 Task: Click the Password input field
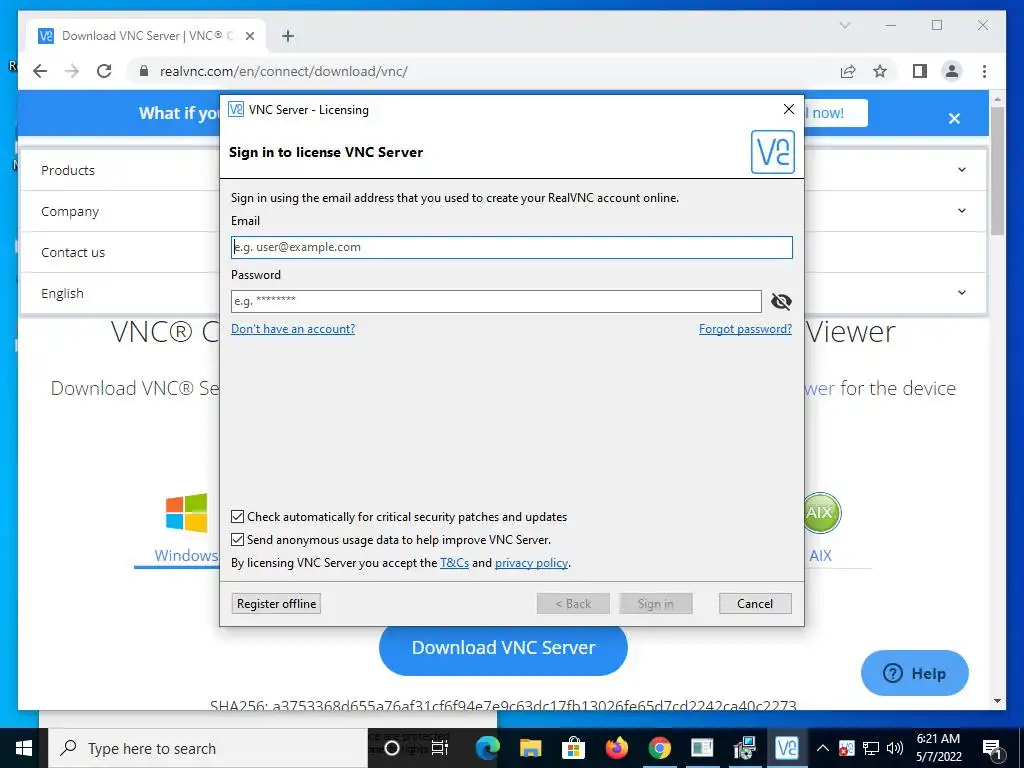[496, 301]
